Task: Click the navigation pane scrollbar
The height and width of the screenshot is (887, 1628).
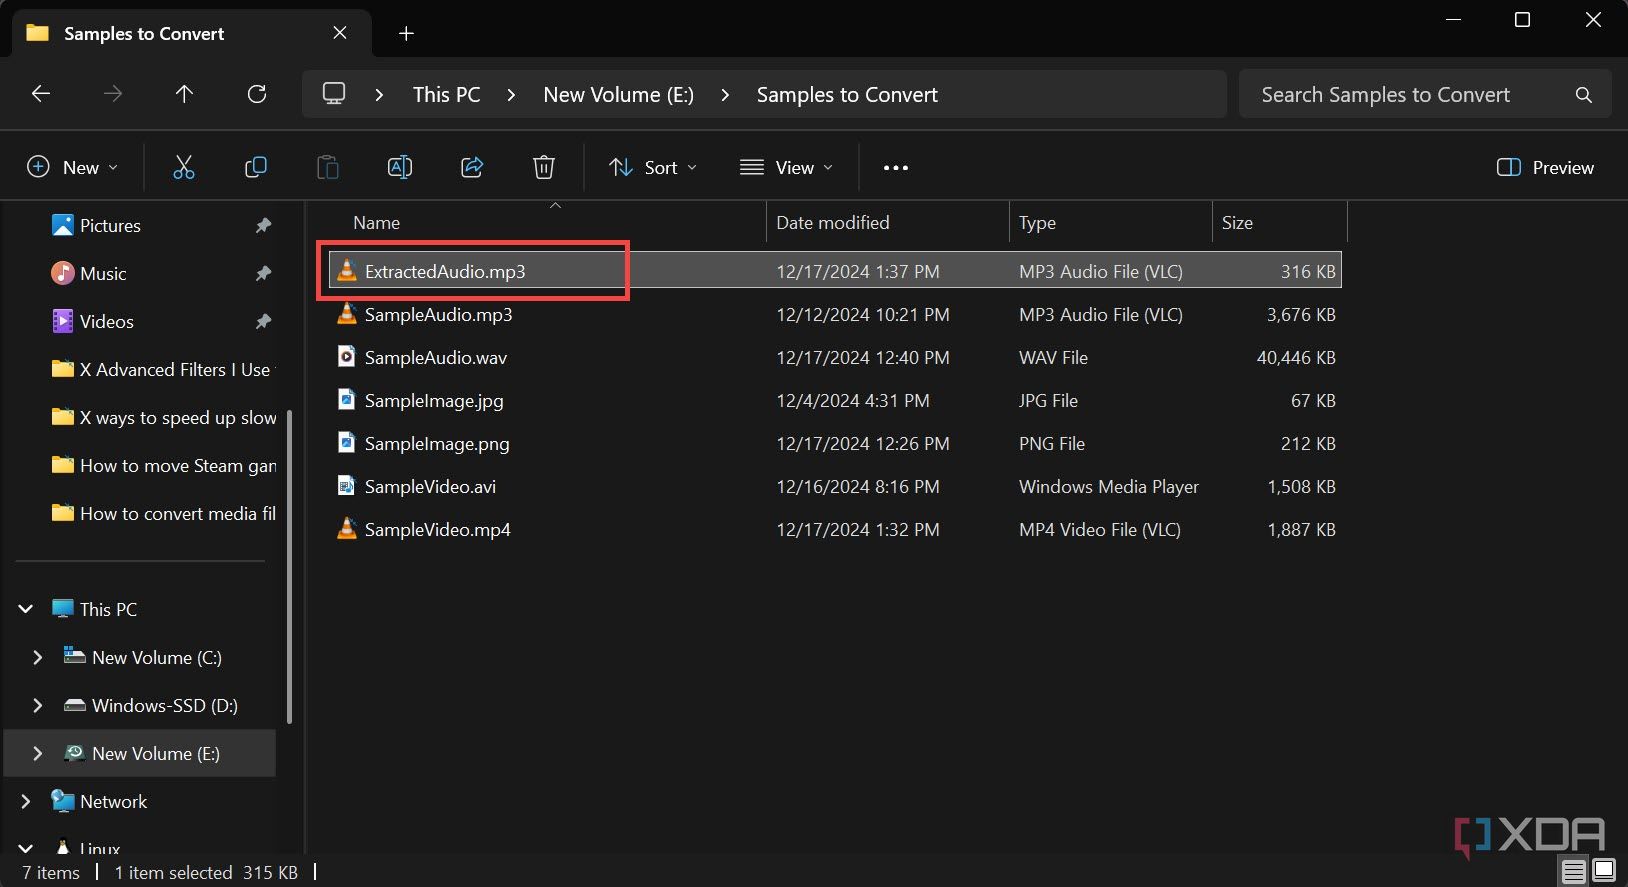Action: pos(290,566)
